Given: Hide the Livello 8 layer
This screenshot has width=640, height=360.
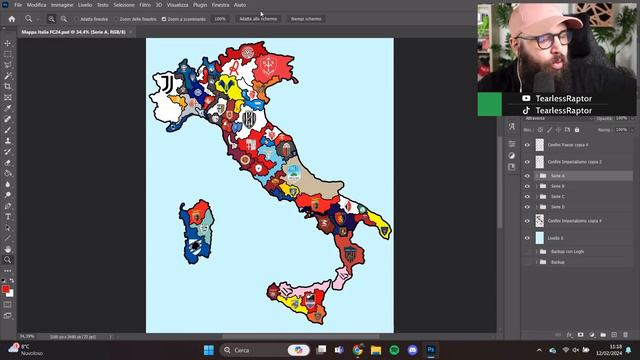Looking at the screenshot, I should (x=527, y=238).
